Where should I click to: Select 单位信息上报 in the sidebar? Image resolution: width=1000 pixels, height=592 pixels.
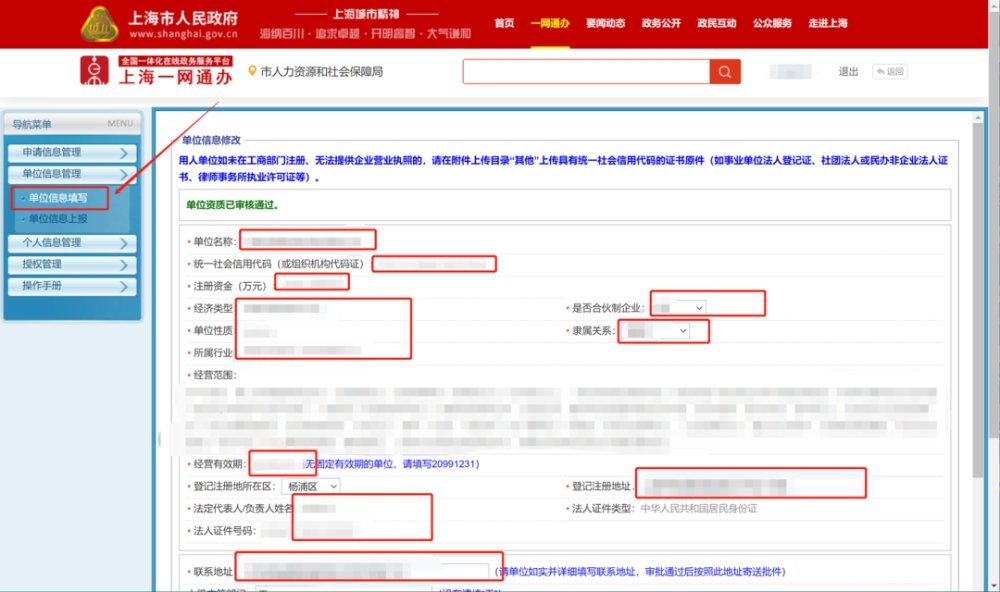coord(57,219)
